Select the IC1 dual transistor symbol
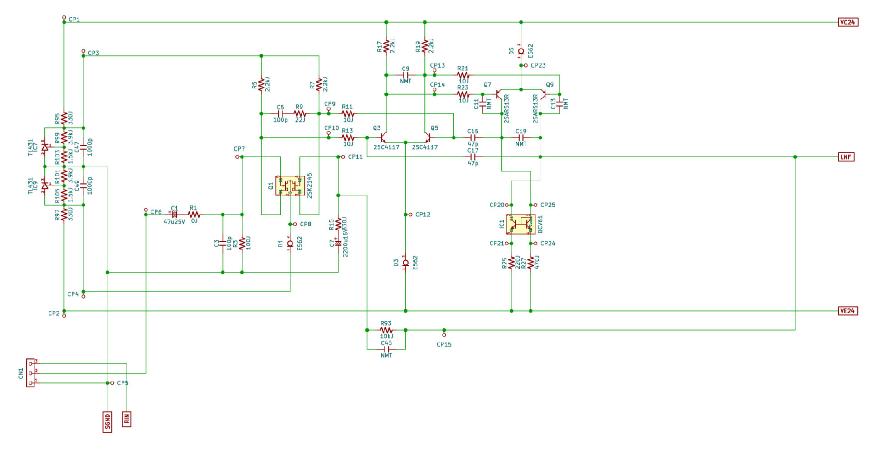Viewport: 890px width, 450px height. click(x=521, y=224)
